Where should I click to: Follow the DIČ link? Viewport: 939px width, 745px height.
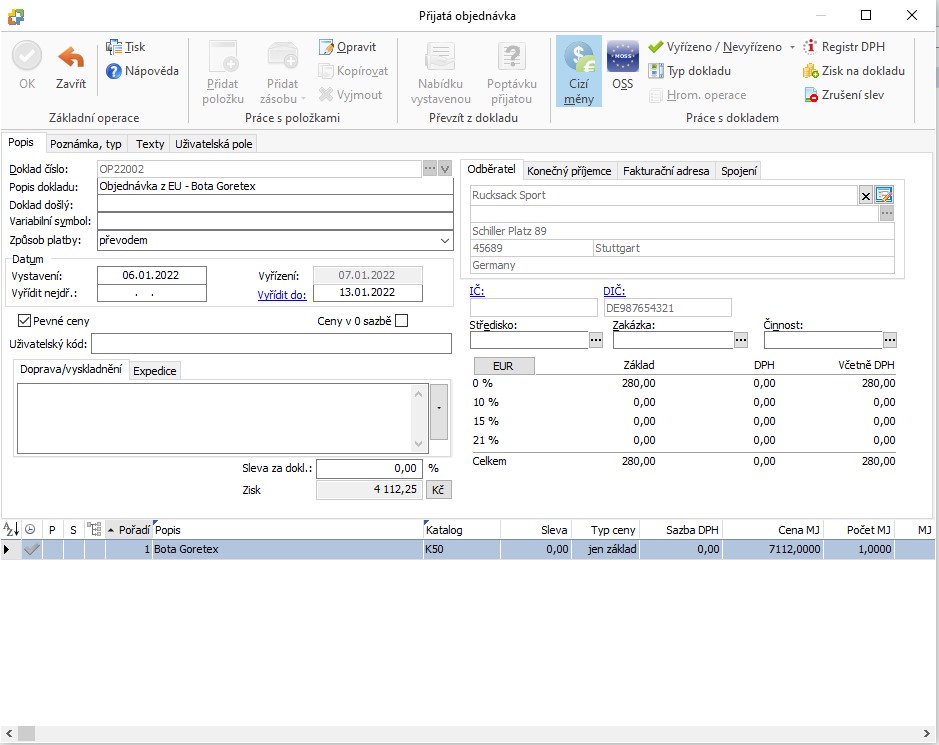(x=614, y=291)
